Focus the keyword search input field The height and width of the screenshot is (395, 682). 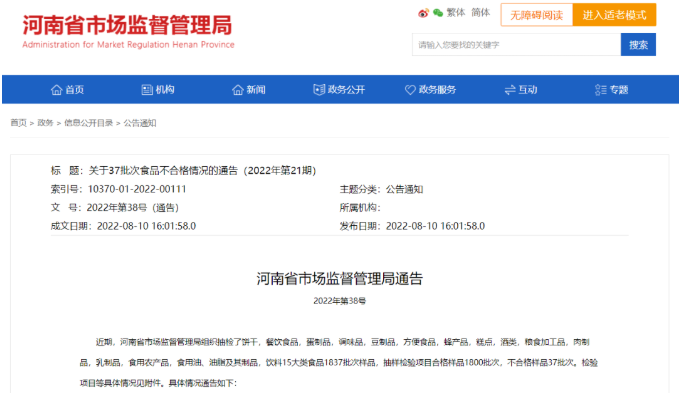[x=516, y=44]
